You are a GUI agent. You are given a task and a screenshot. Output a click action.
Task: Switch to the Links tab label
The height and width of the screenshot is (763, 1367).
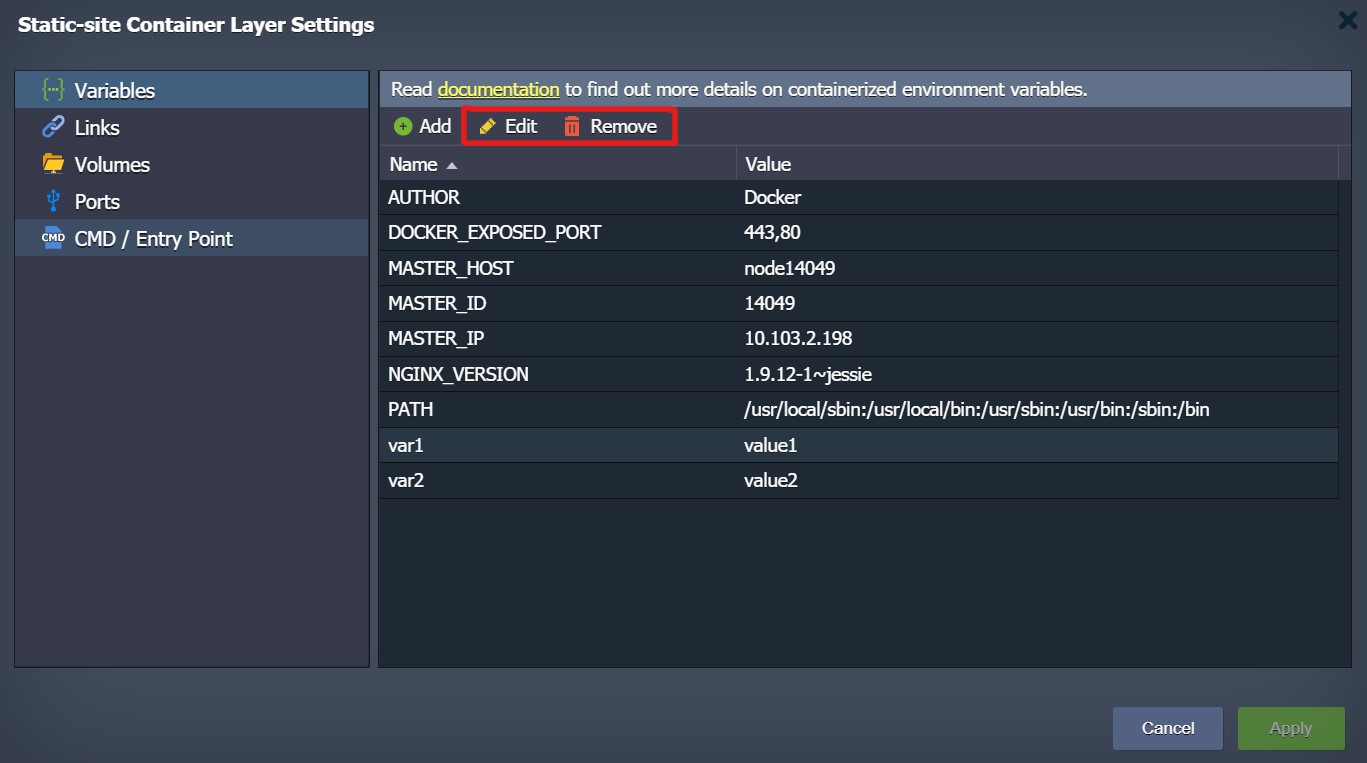tap(97, 127)
